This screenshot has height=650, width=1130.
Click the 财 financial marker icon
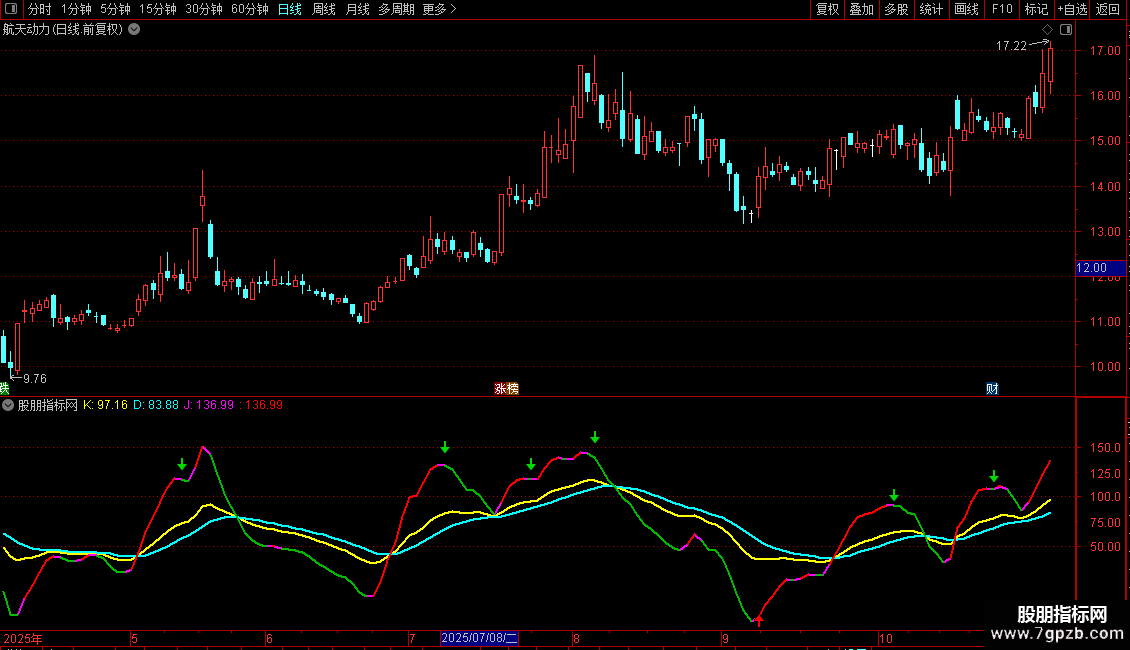click(x=992, y=388)
